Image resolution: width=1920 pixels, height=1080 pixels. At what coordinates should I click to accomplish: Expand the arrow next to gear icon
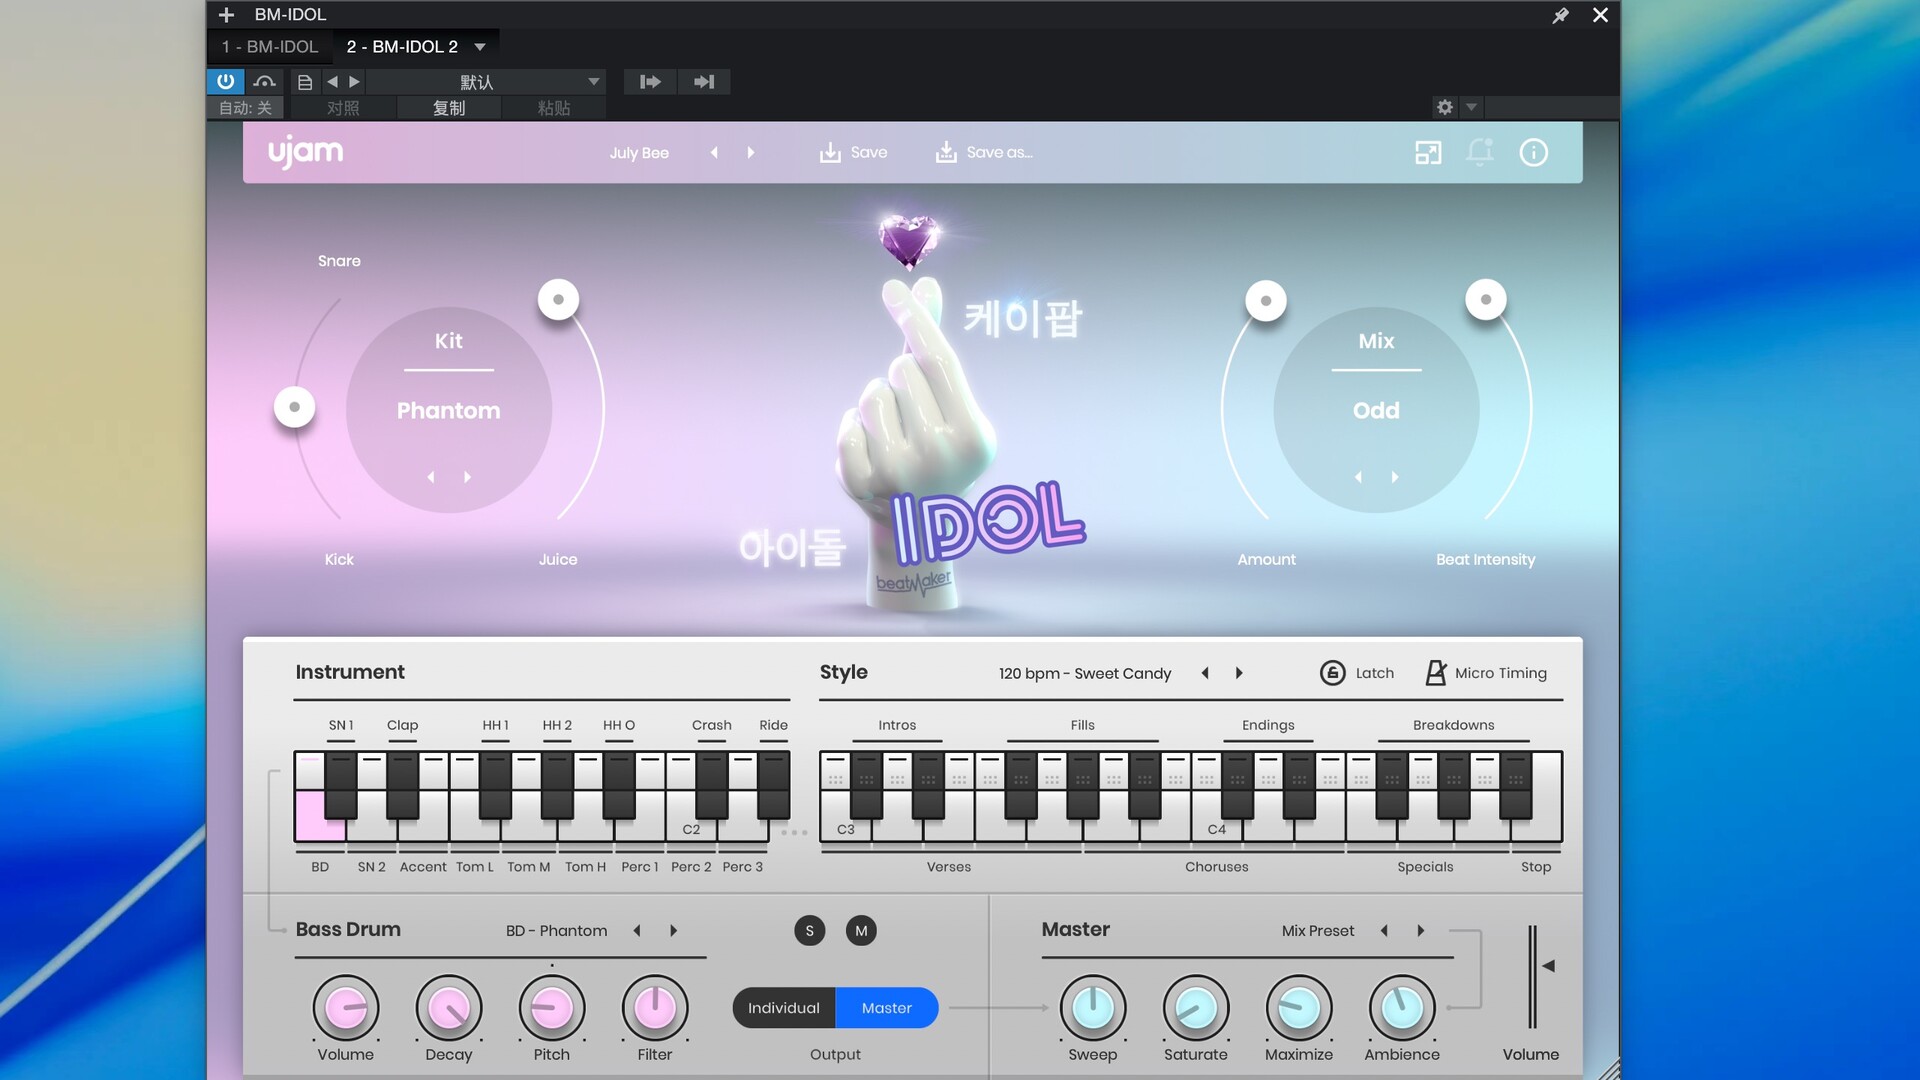(x=1471, y=107)
